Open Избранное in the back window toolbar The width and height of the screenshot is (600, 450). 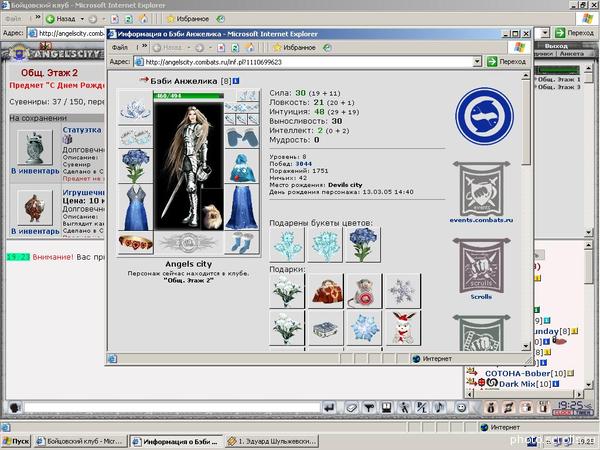coord(188,19)
